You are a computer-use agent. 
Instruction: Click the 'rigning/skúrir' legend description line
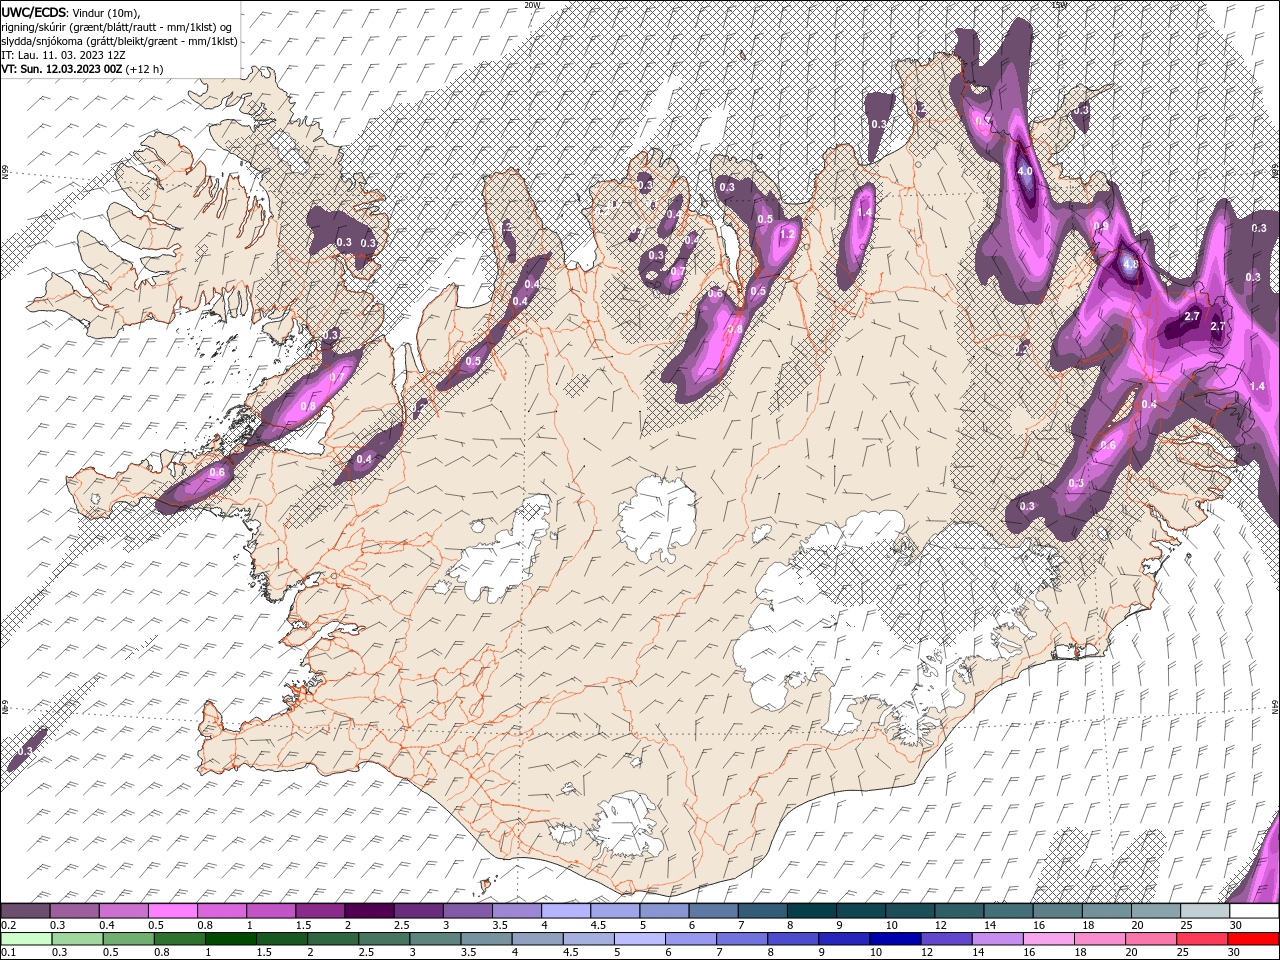tap(119, 26)
